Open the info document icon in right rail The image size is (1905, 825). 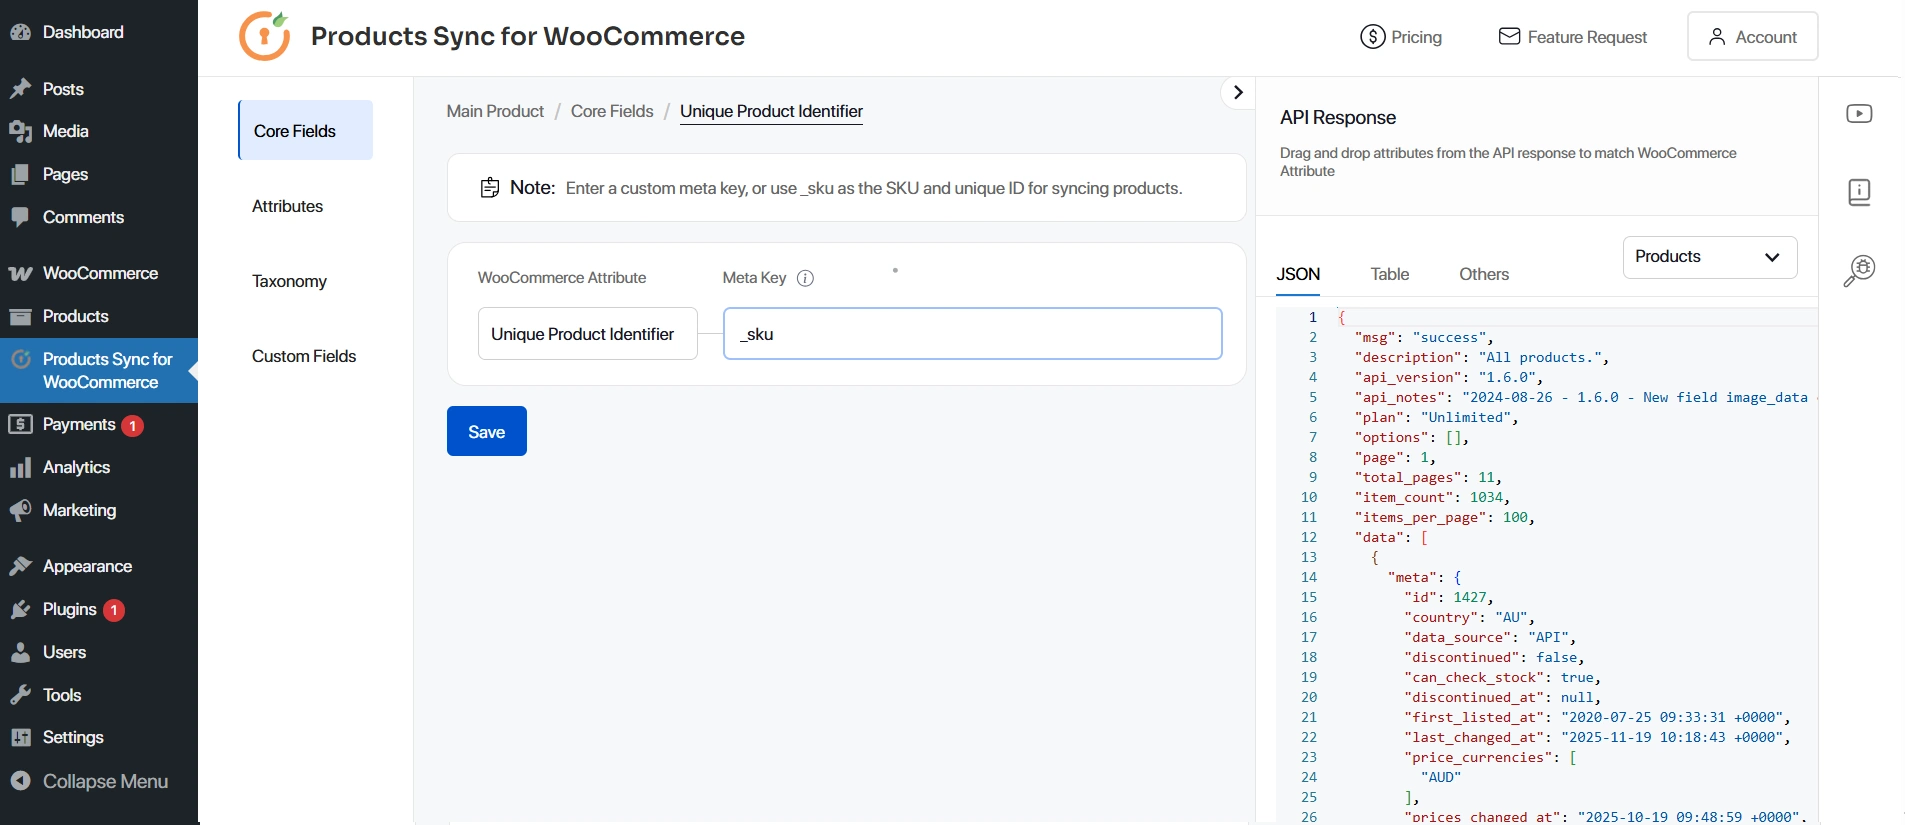(x=1859, y=192)
